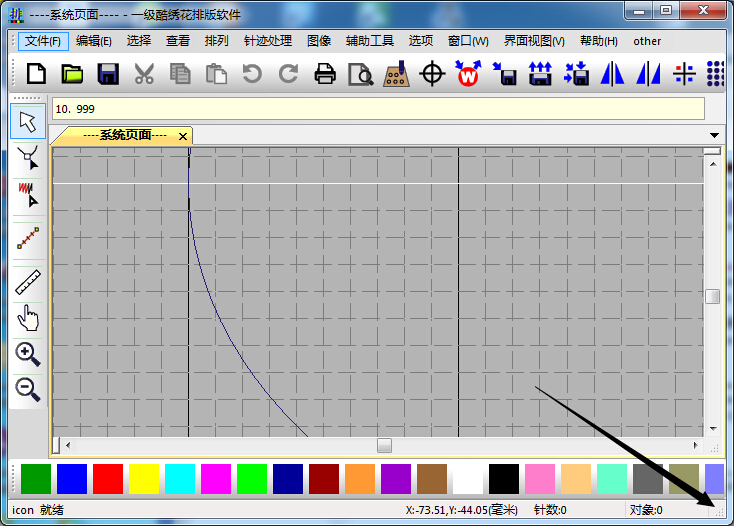734x526 pixels.
Task: Click the disk with inward arrows icon
Action: pos(576,73)
